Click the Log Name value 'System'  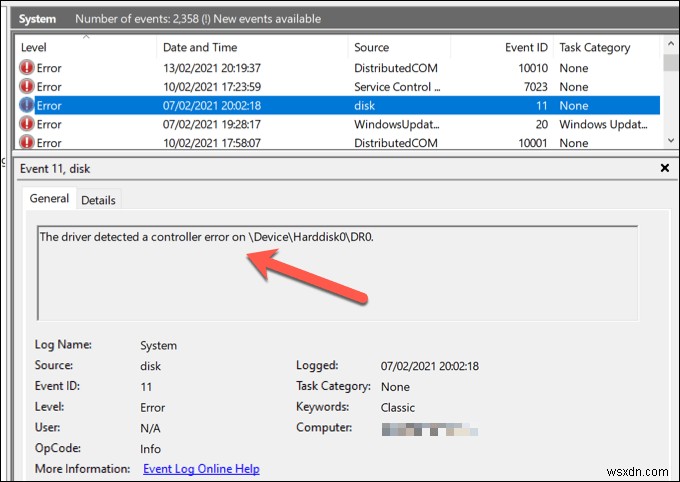coord(158,346)
